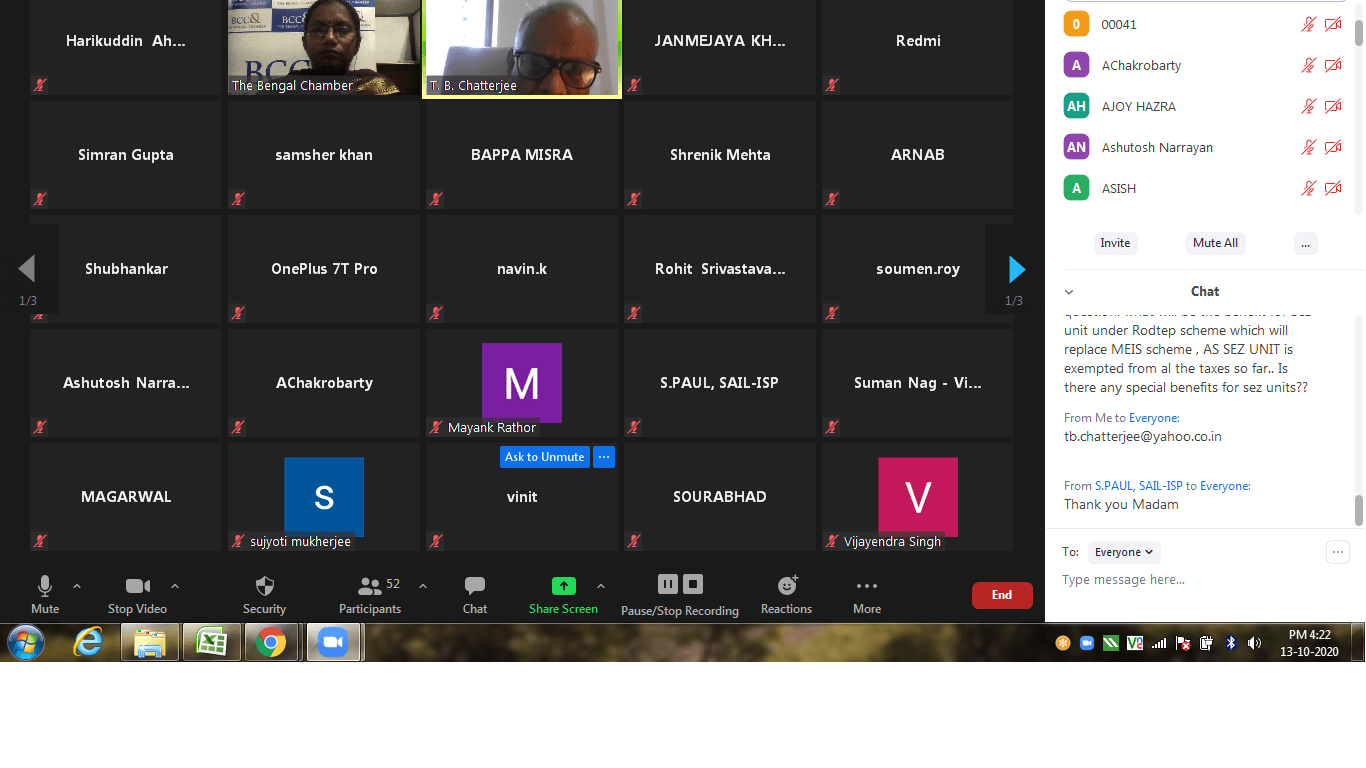This screenshot has width=1366, height=768.
Task: Select The Bengal Chamber video tile
Action: point(324,47)
